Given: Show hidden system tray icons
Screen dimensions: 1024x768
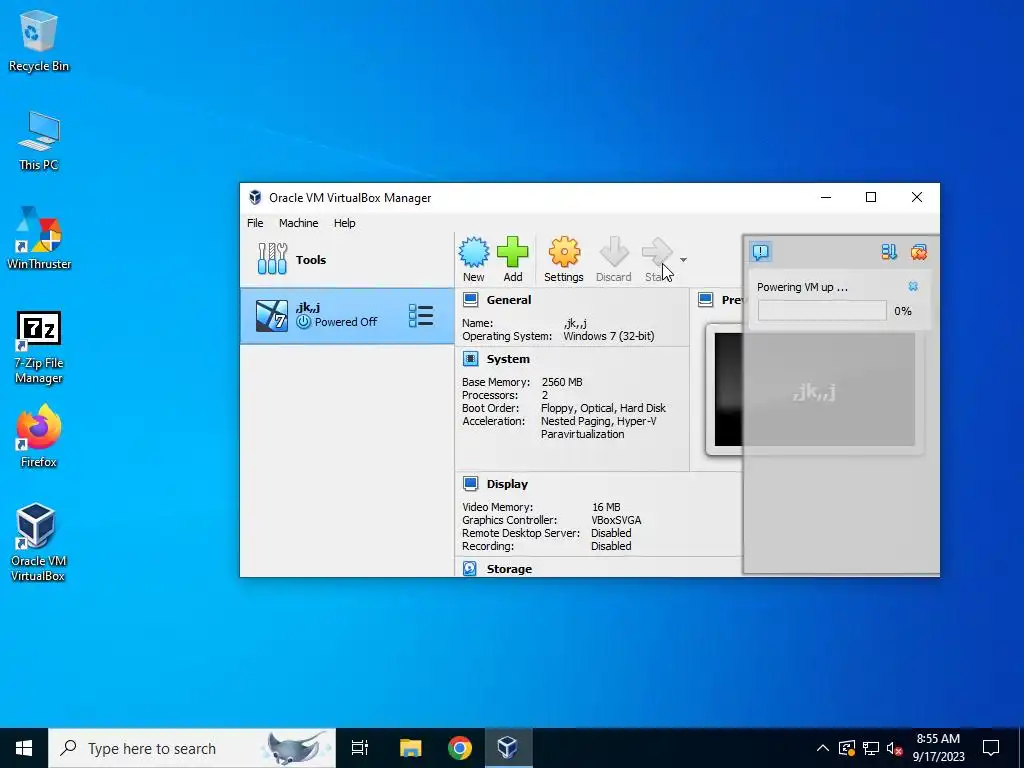Looking at the screenshot, I should coord(823,748).
